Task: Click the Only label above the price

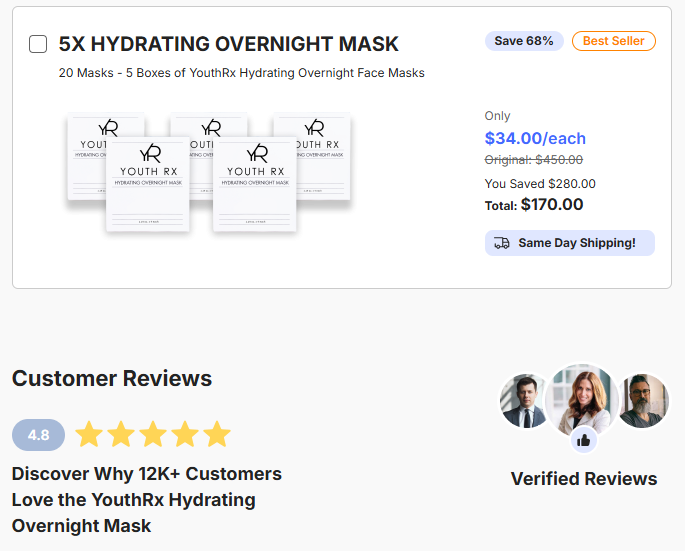Action: [497, 116]
